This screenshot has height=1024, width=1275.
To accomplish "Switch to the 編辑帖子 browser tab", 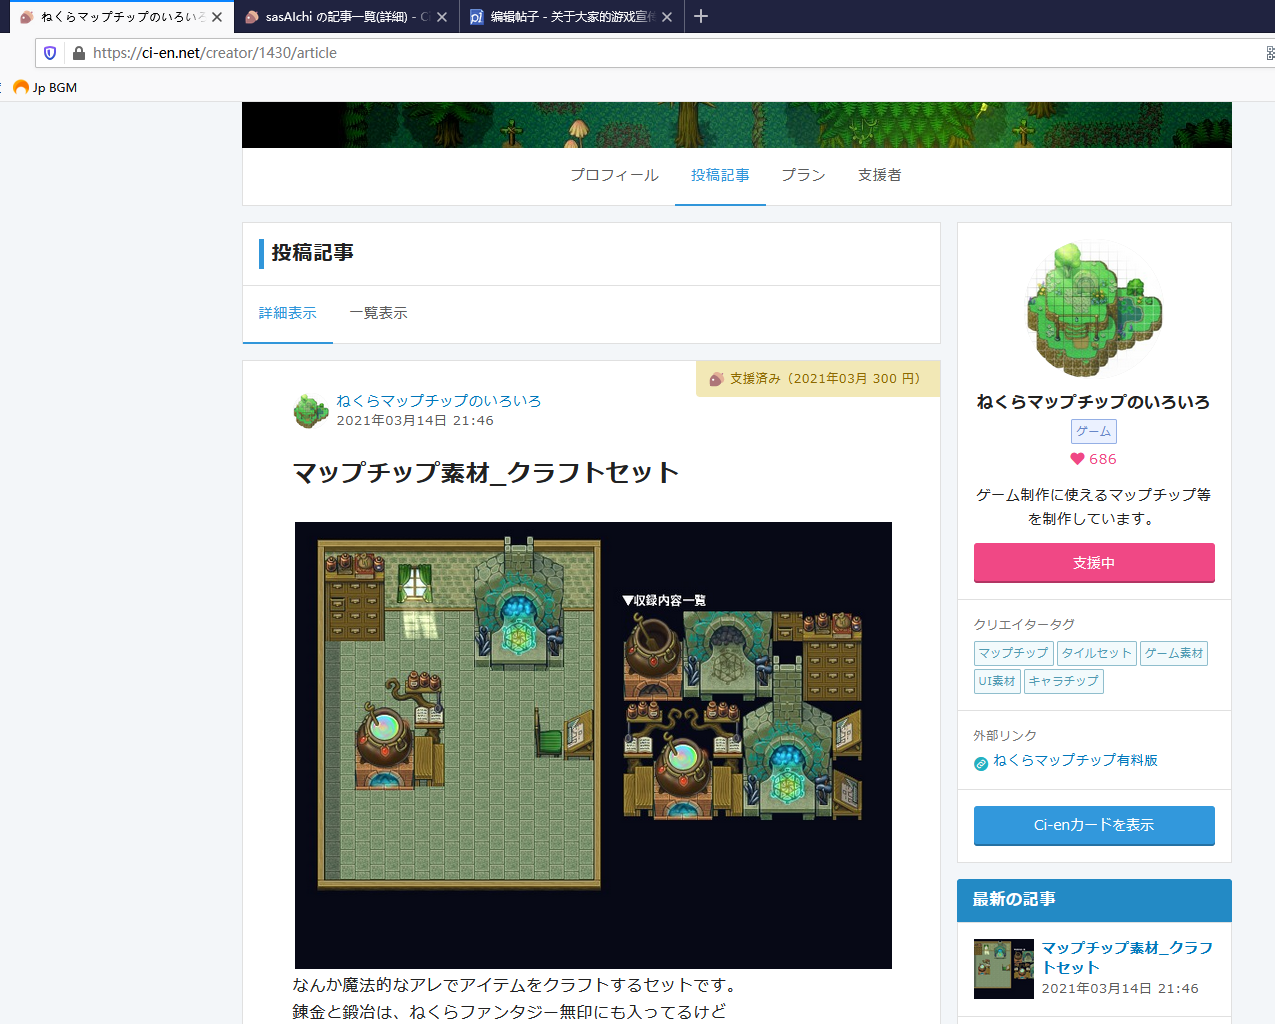I will [x=572, y=17].
